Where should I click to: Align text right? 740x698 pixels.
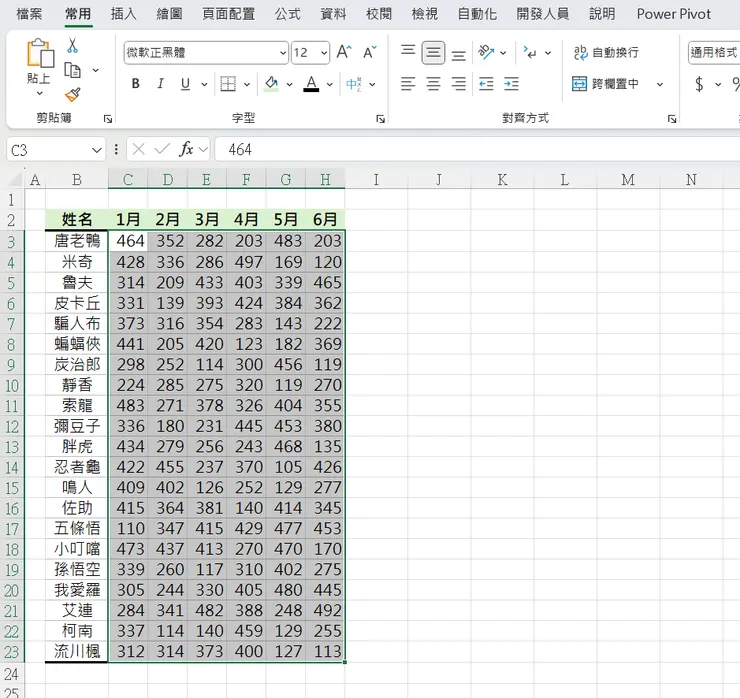pyautogui.click(x=459, y=84)
